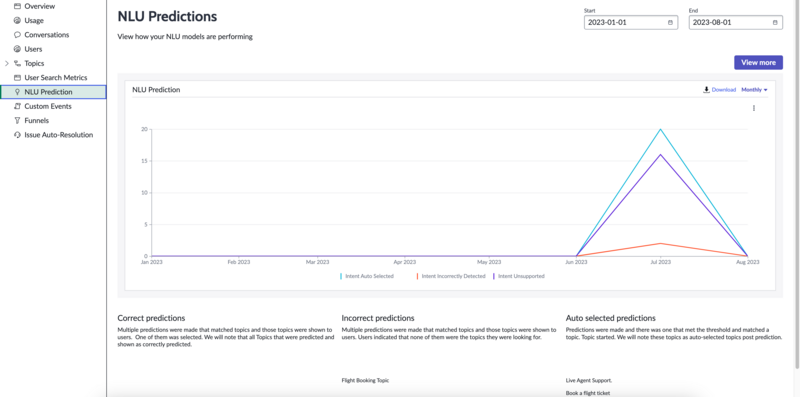Viewport: 800px width, 397px height.
Task: Expand the Topics tree chevron
Action: point(7,63)
